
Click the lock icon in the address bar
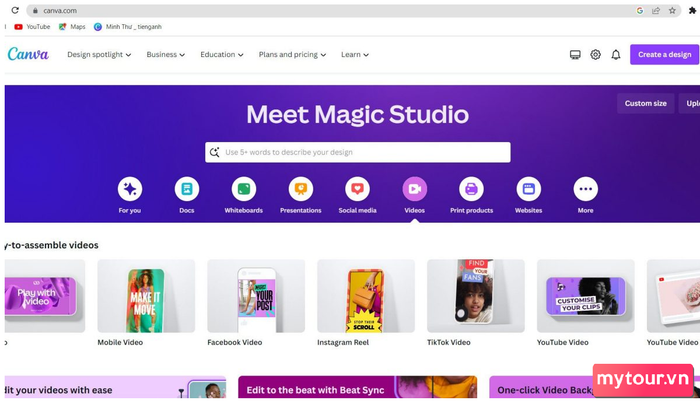click(x=35, y=10)
